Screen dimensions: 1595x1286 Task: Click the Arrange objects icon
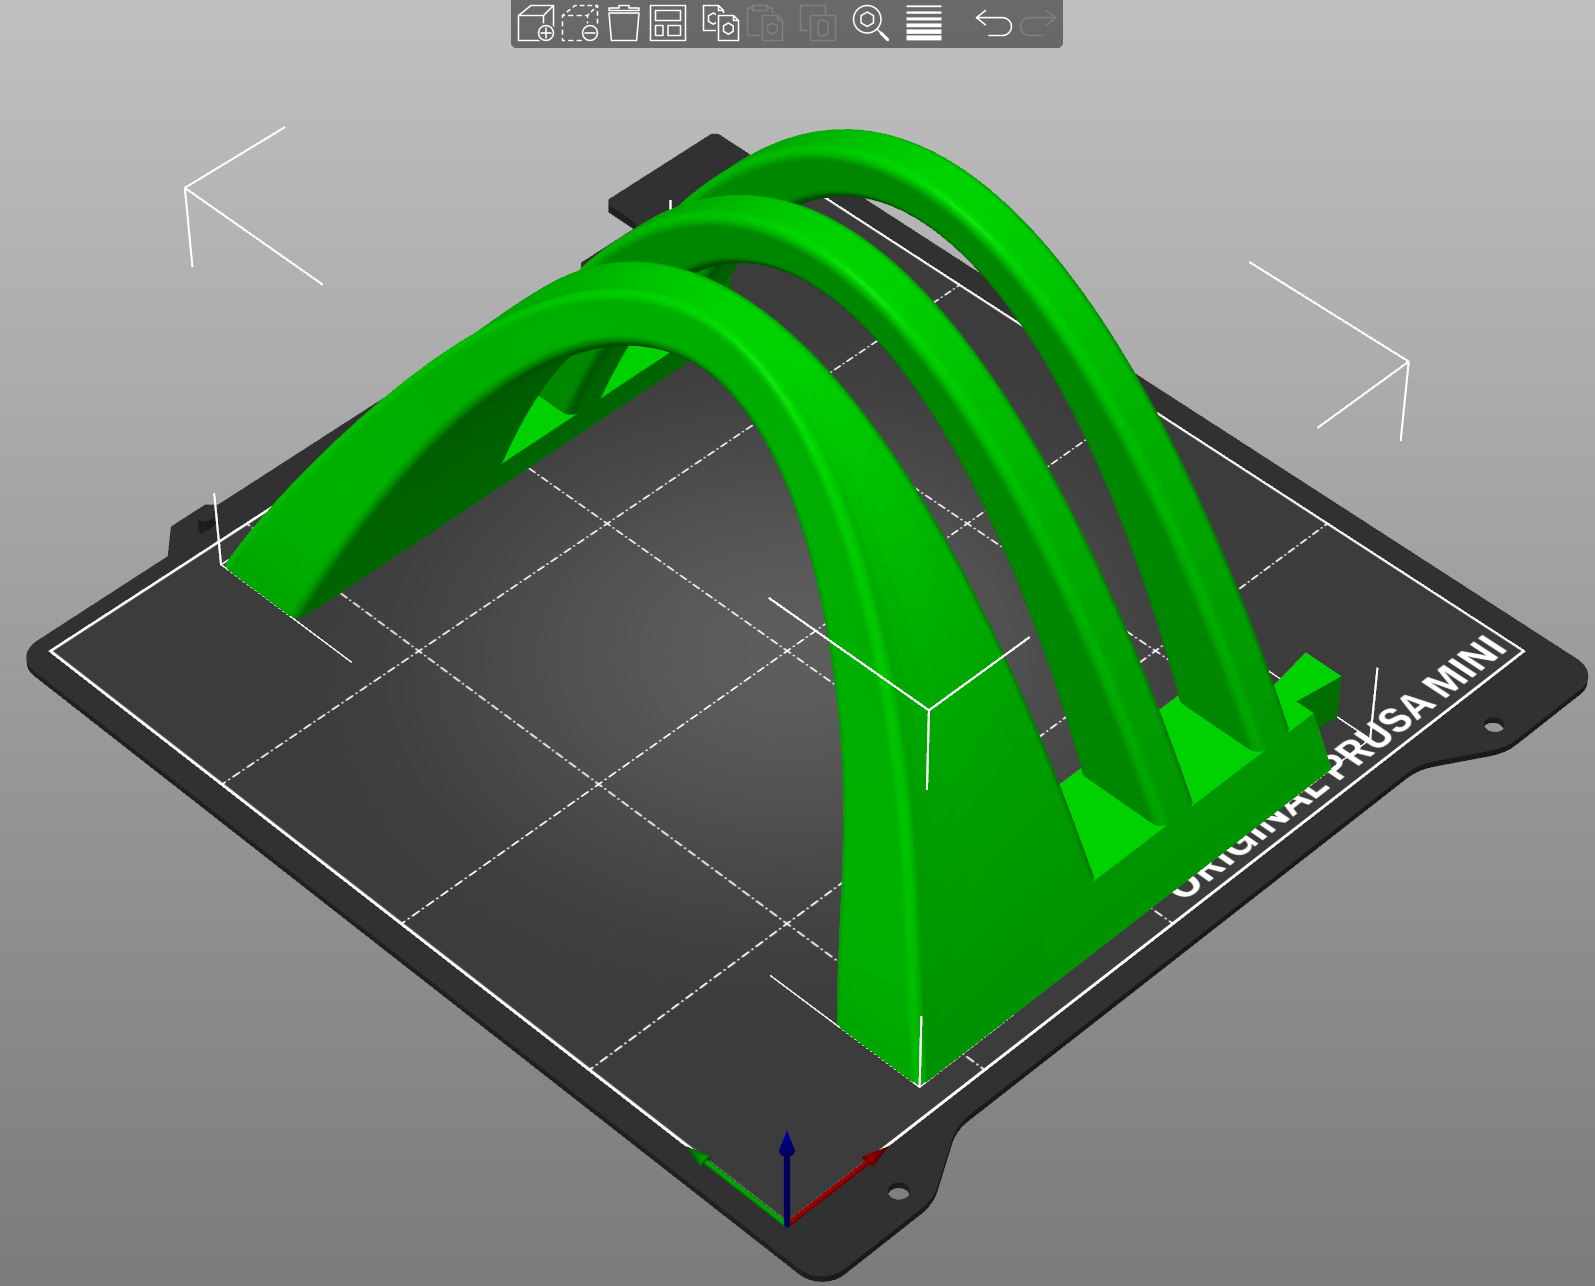point(667,22)
